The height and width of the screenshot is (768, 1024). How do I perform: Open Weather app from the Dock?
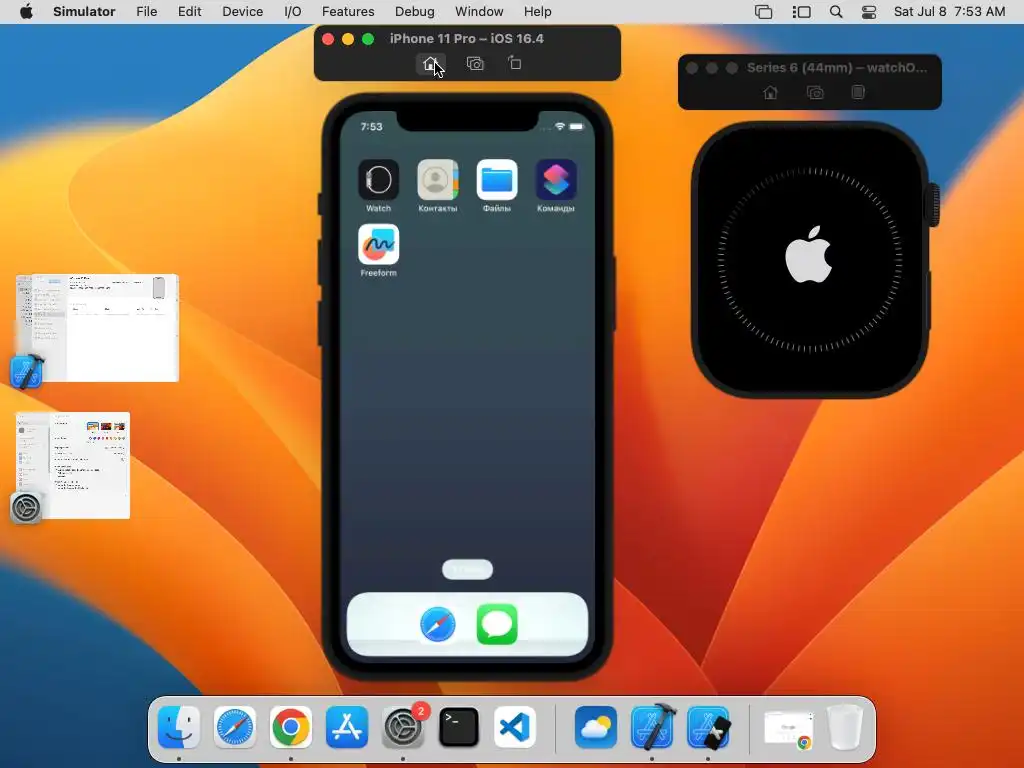pos(596,727)
